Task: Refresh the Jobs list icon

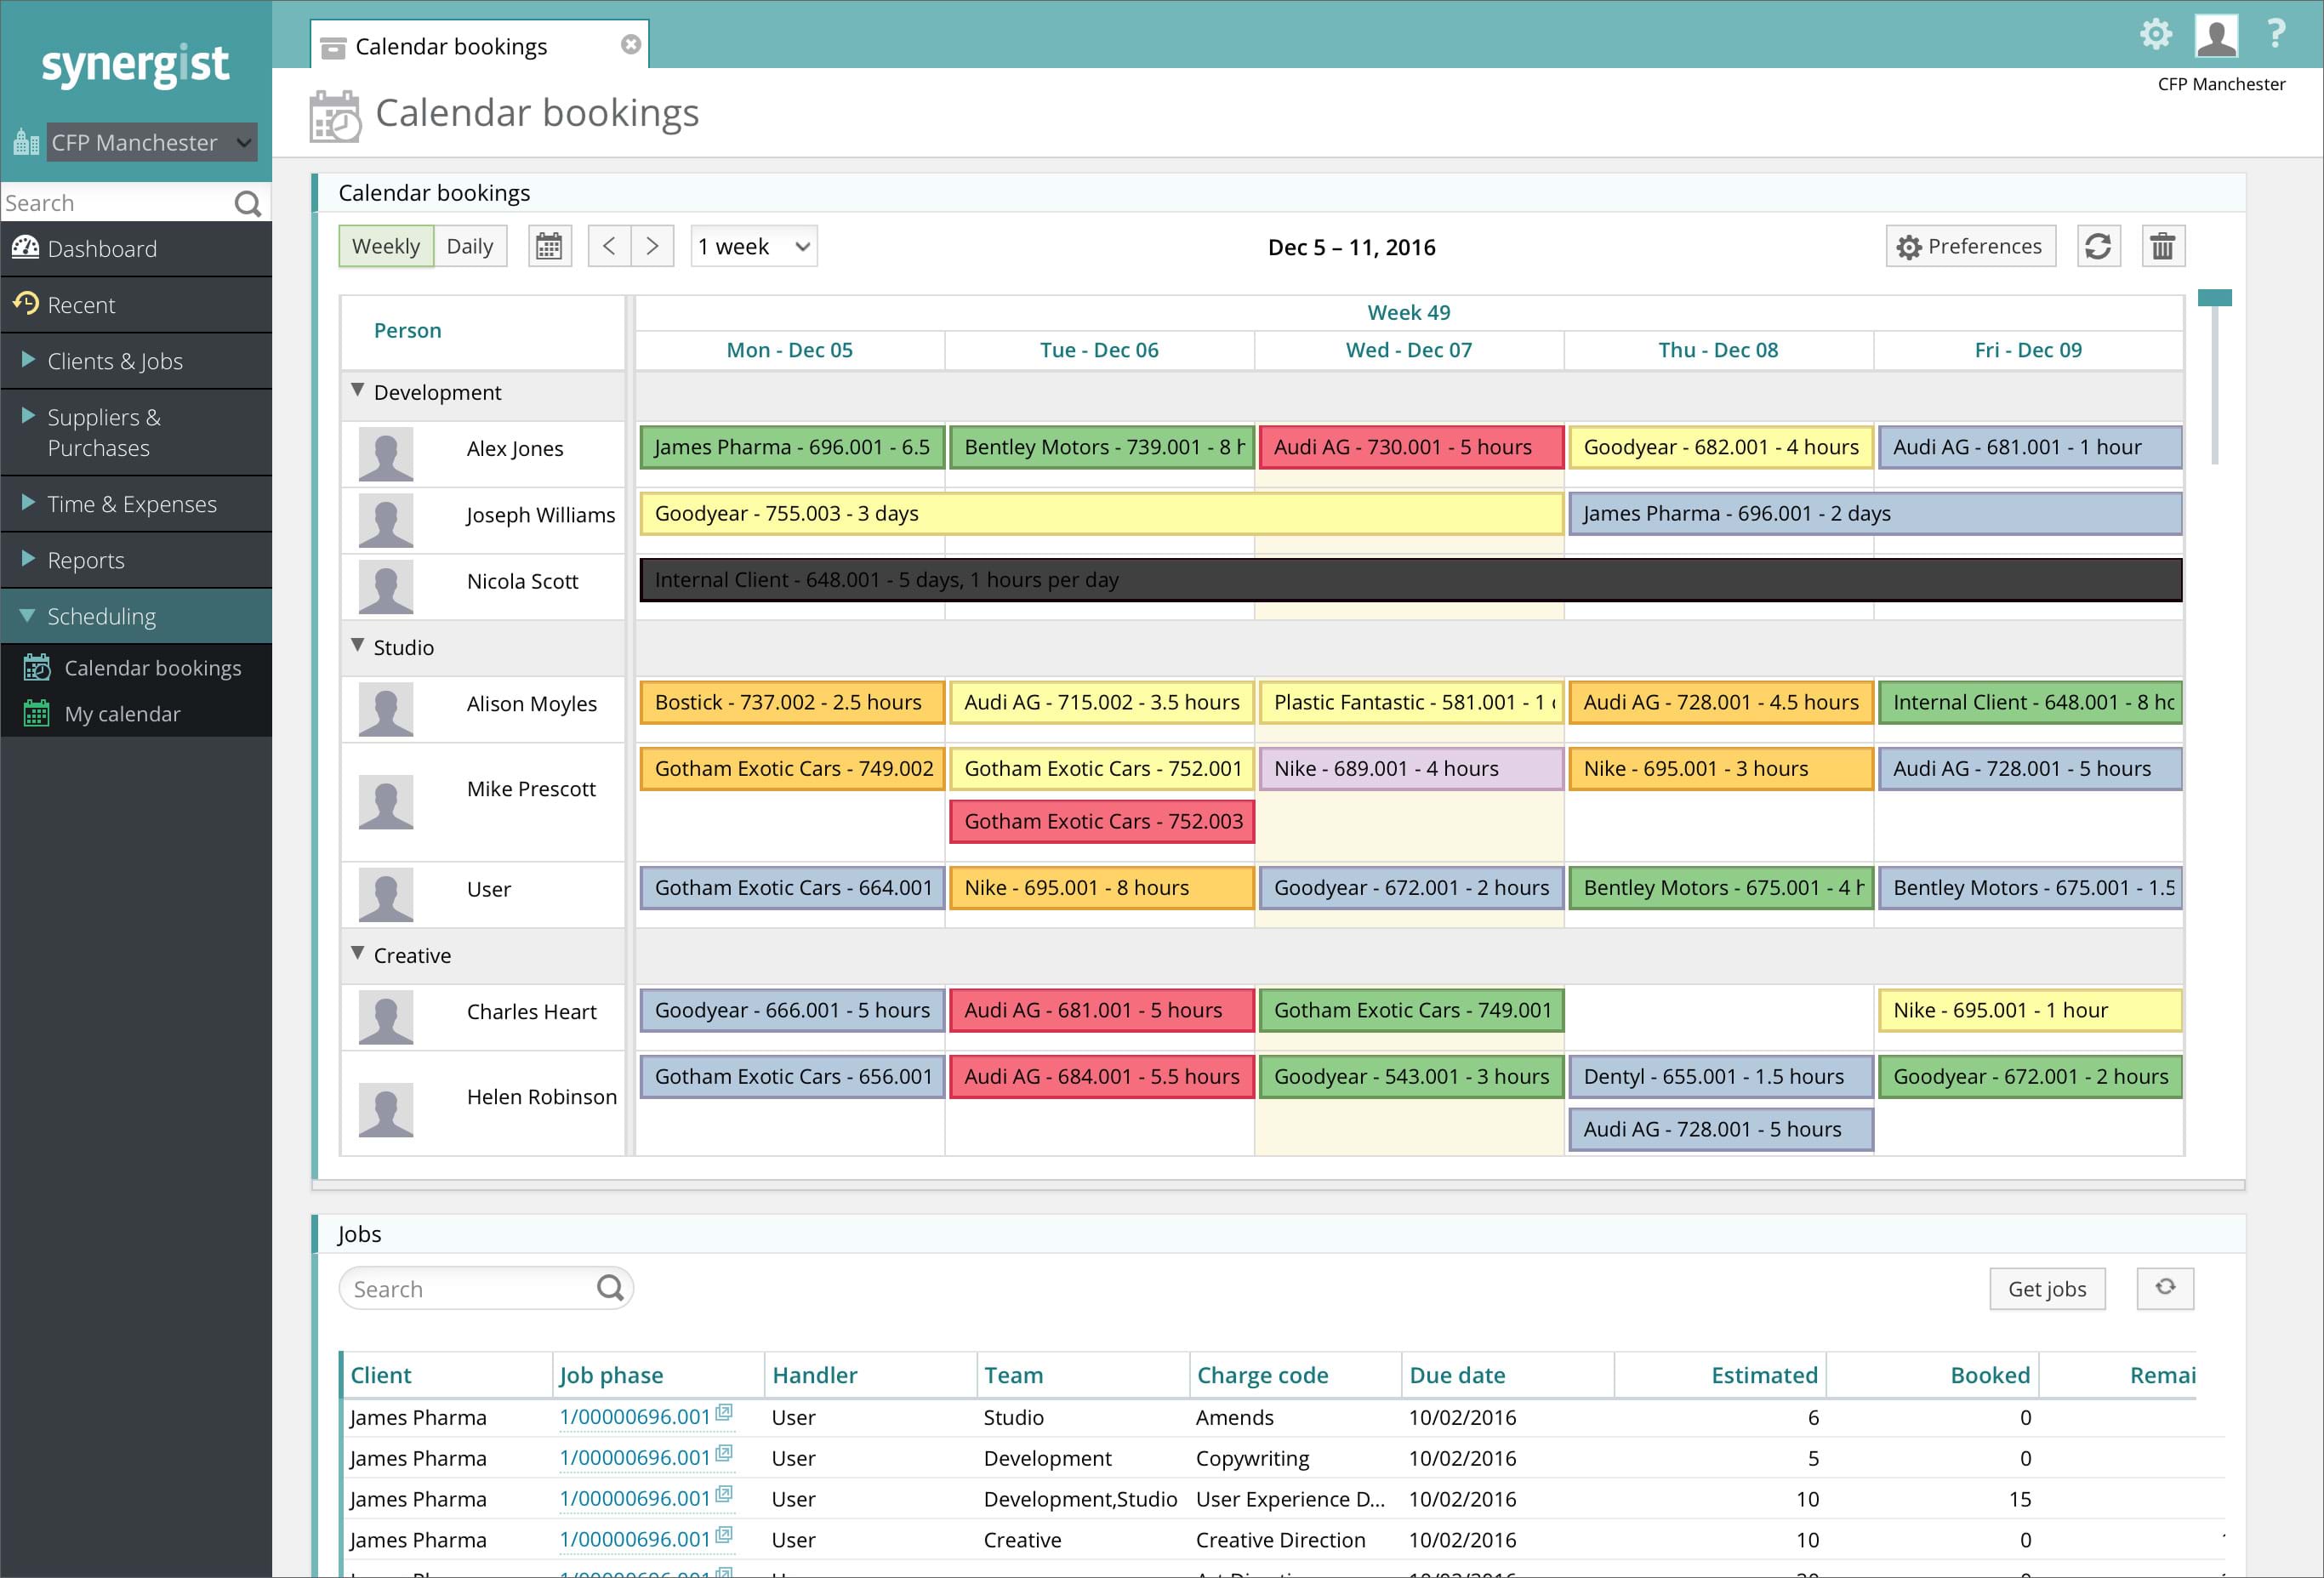Action: (2165, 1288)
